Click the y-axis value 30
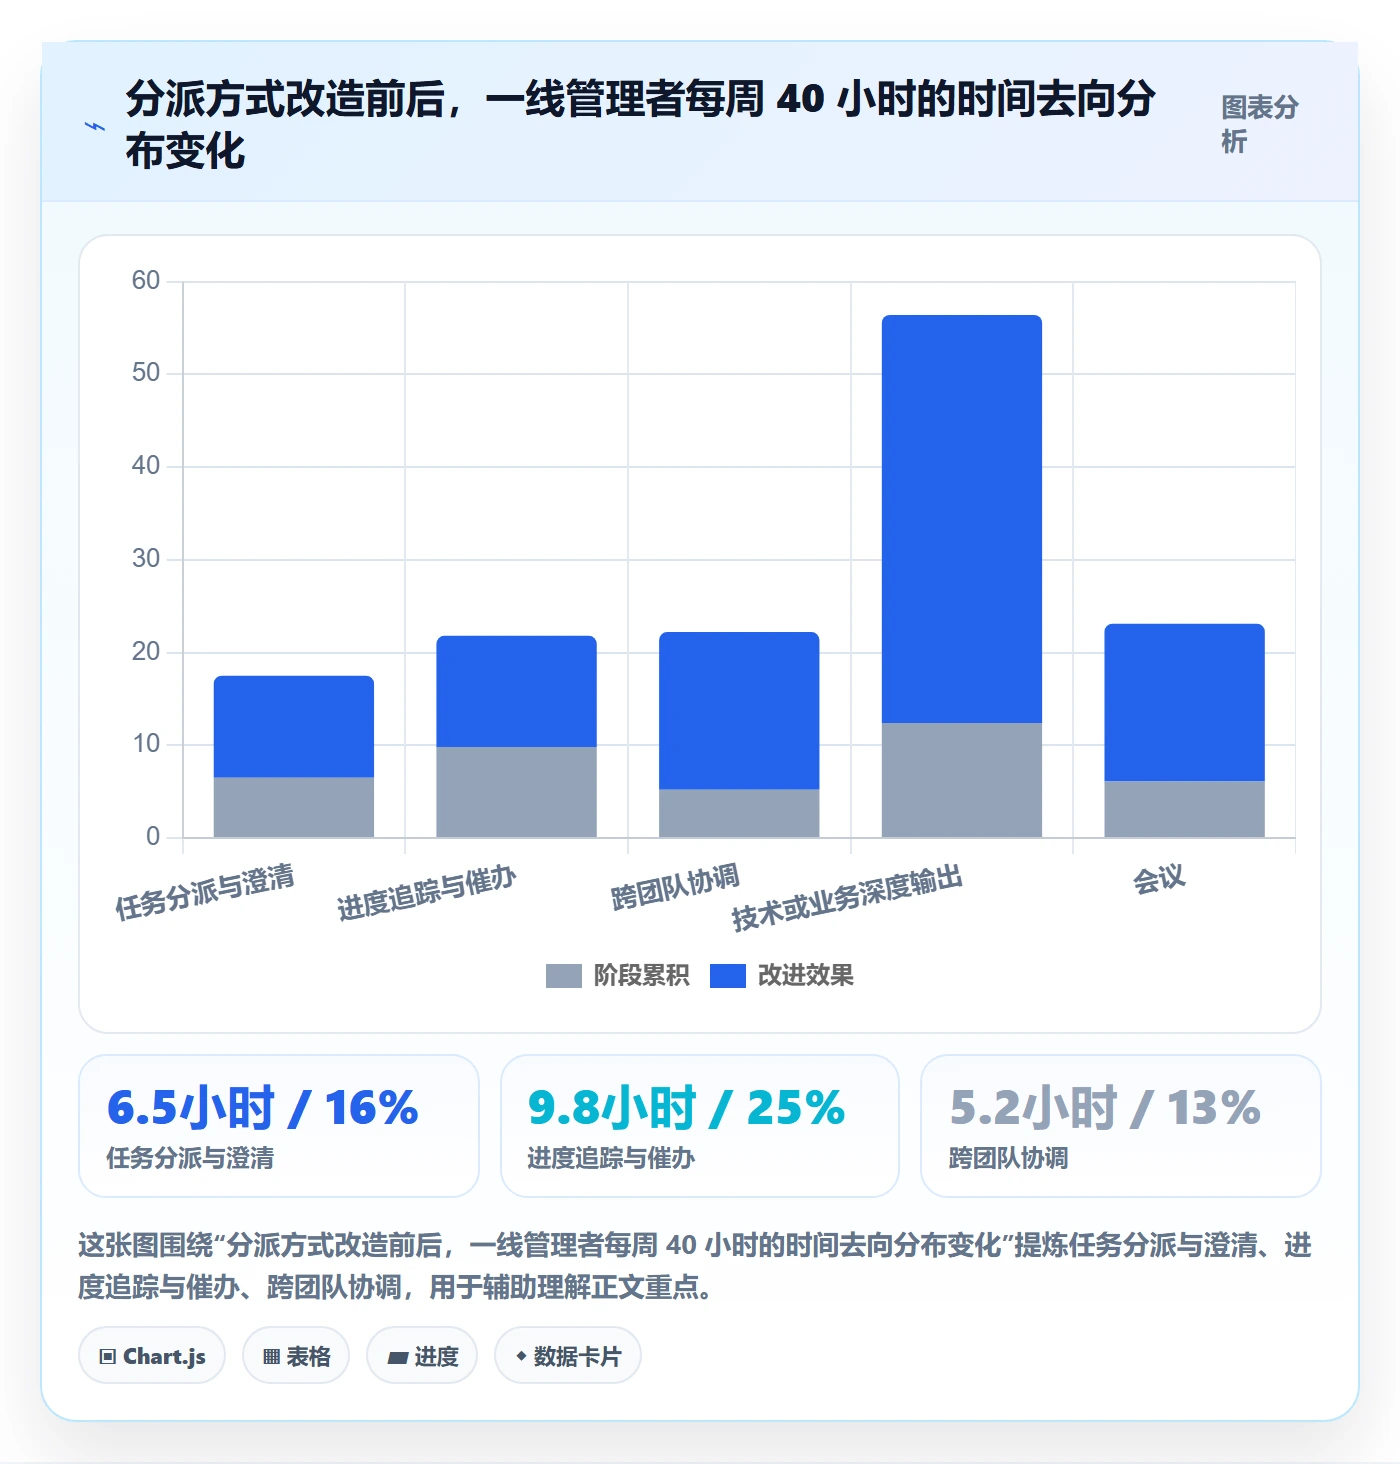Screen dimensions: 1400x1464 click(146, 558)
